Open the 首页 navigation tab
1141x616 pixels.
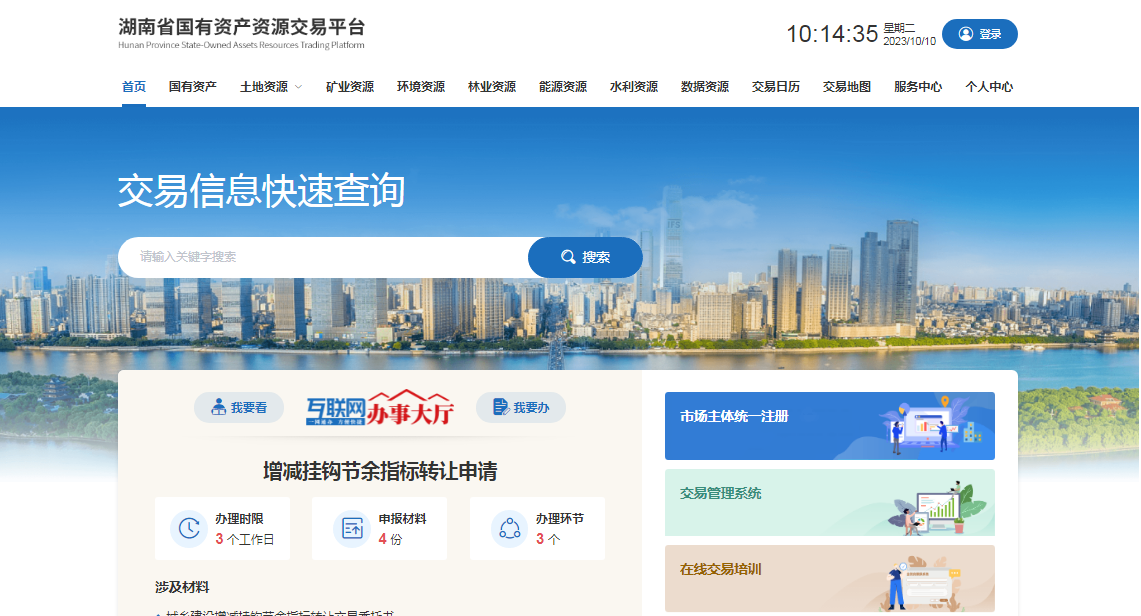[x=134, y=87]
